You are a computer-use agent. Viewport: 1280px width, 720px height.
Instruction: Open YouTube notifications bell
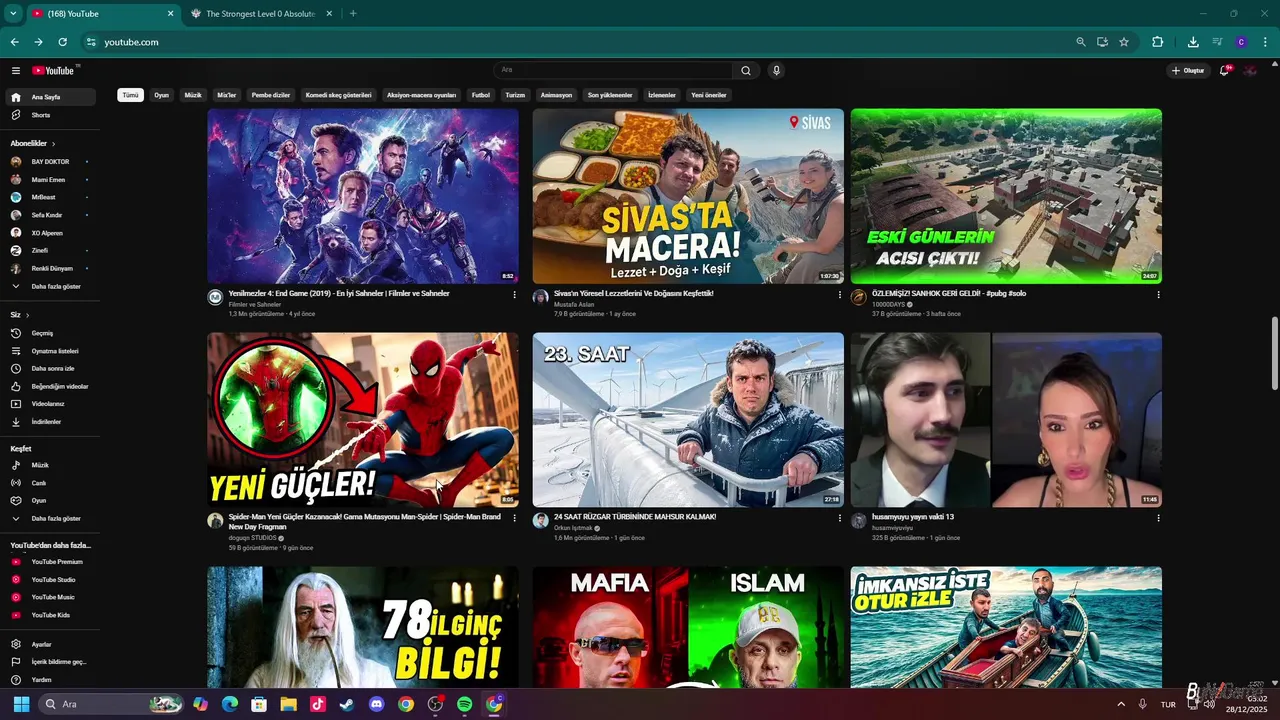coord(1225,70)
